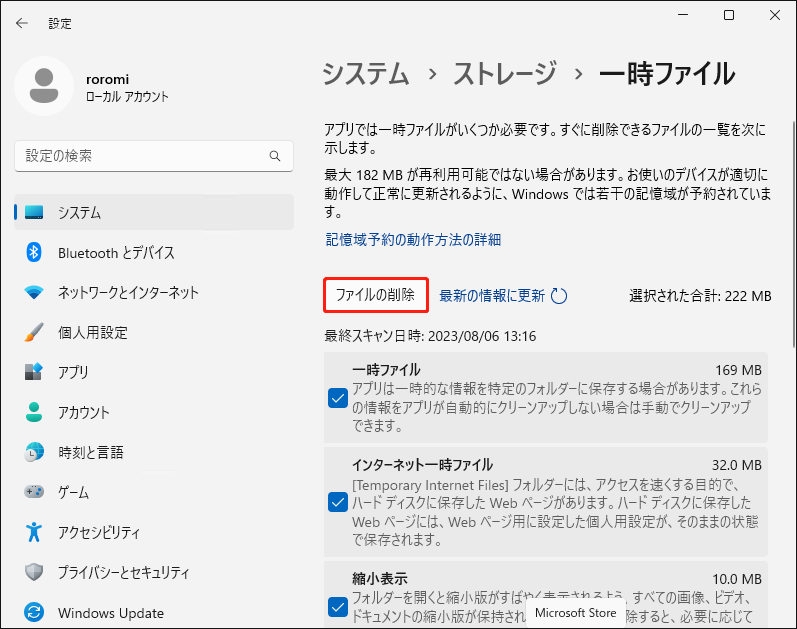This screenshot has width=797, height=629.
Task: Select プライバシーとセキュリティ in sidebar
Action: click(x=154, y=572)
